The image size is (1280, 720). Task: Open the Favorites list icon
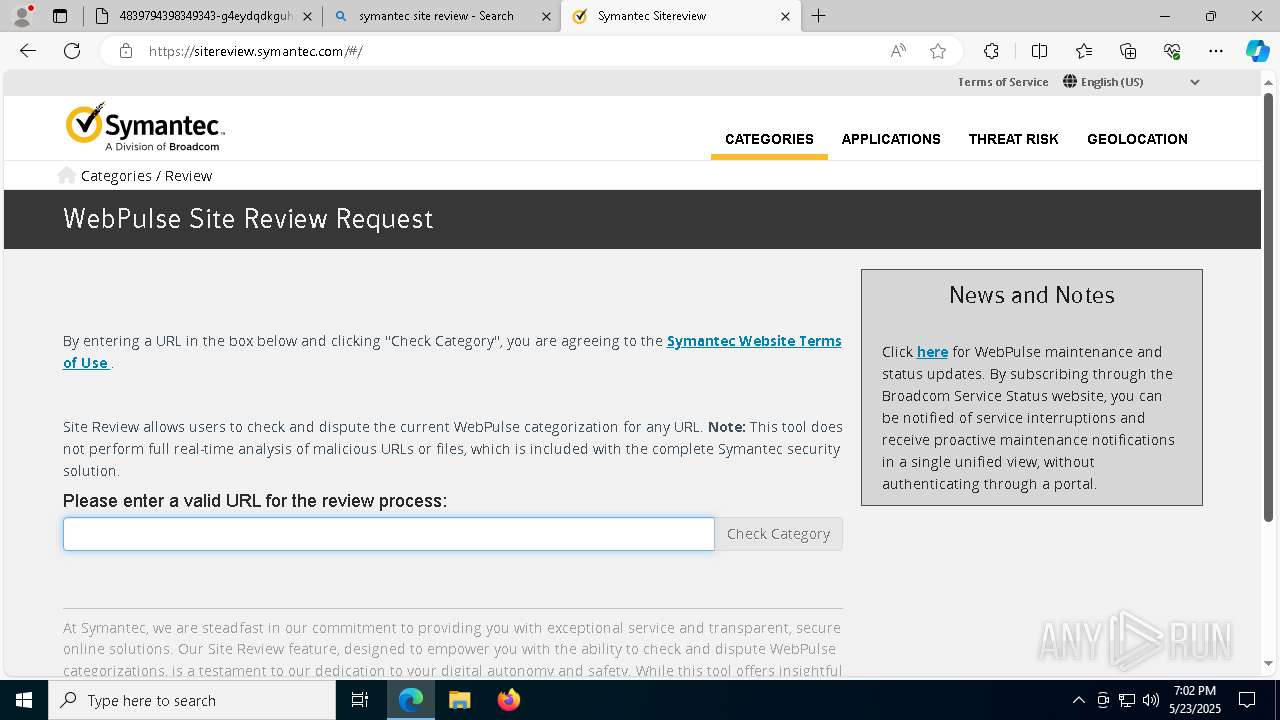pyautogui.click(x=1084, y=51)
